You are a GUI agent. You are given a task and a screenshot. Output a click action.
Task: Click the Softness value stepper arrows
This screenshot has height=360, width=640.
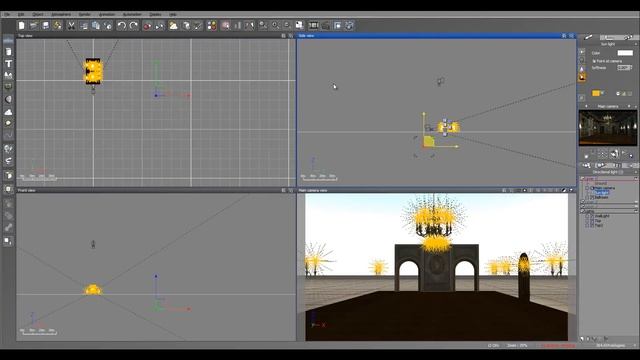tap(631, 67)
